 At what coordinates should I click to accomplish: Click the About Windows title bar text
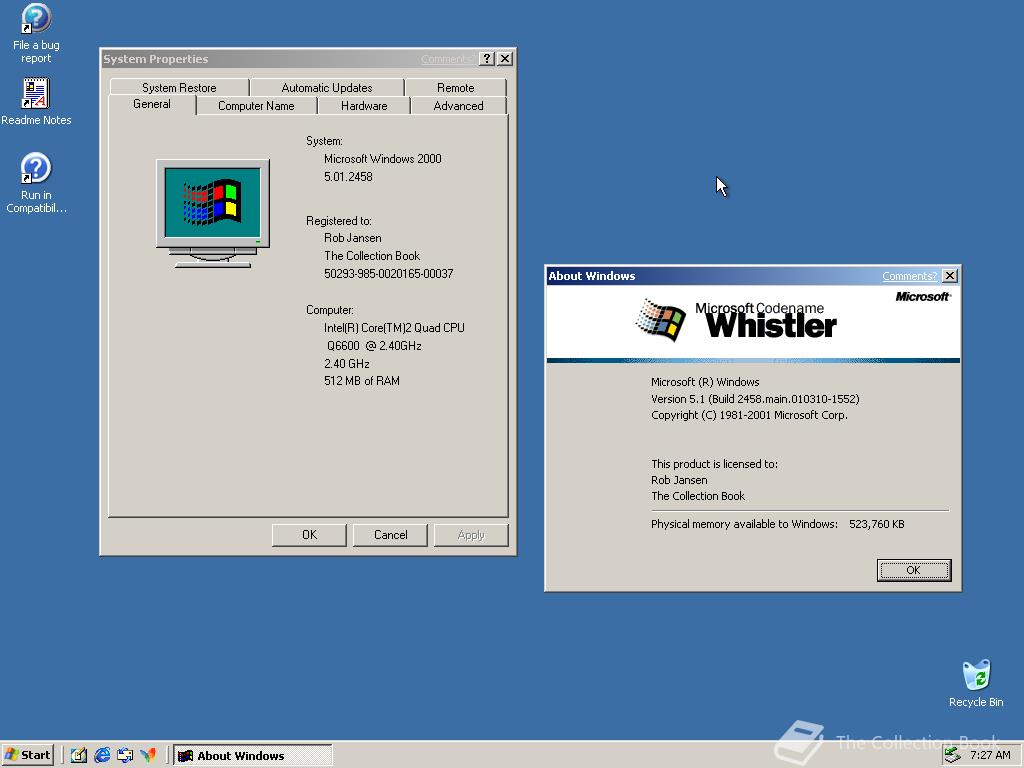(592, 276)
